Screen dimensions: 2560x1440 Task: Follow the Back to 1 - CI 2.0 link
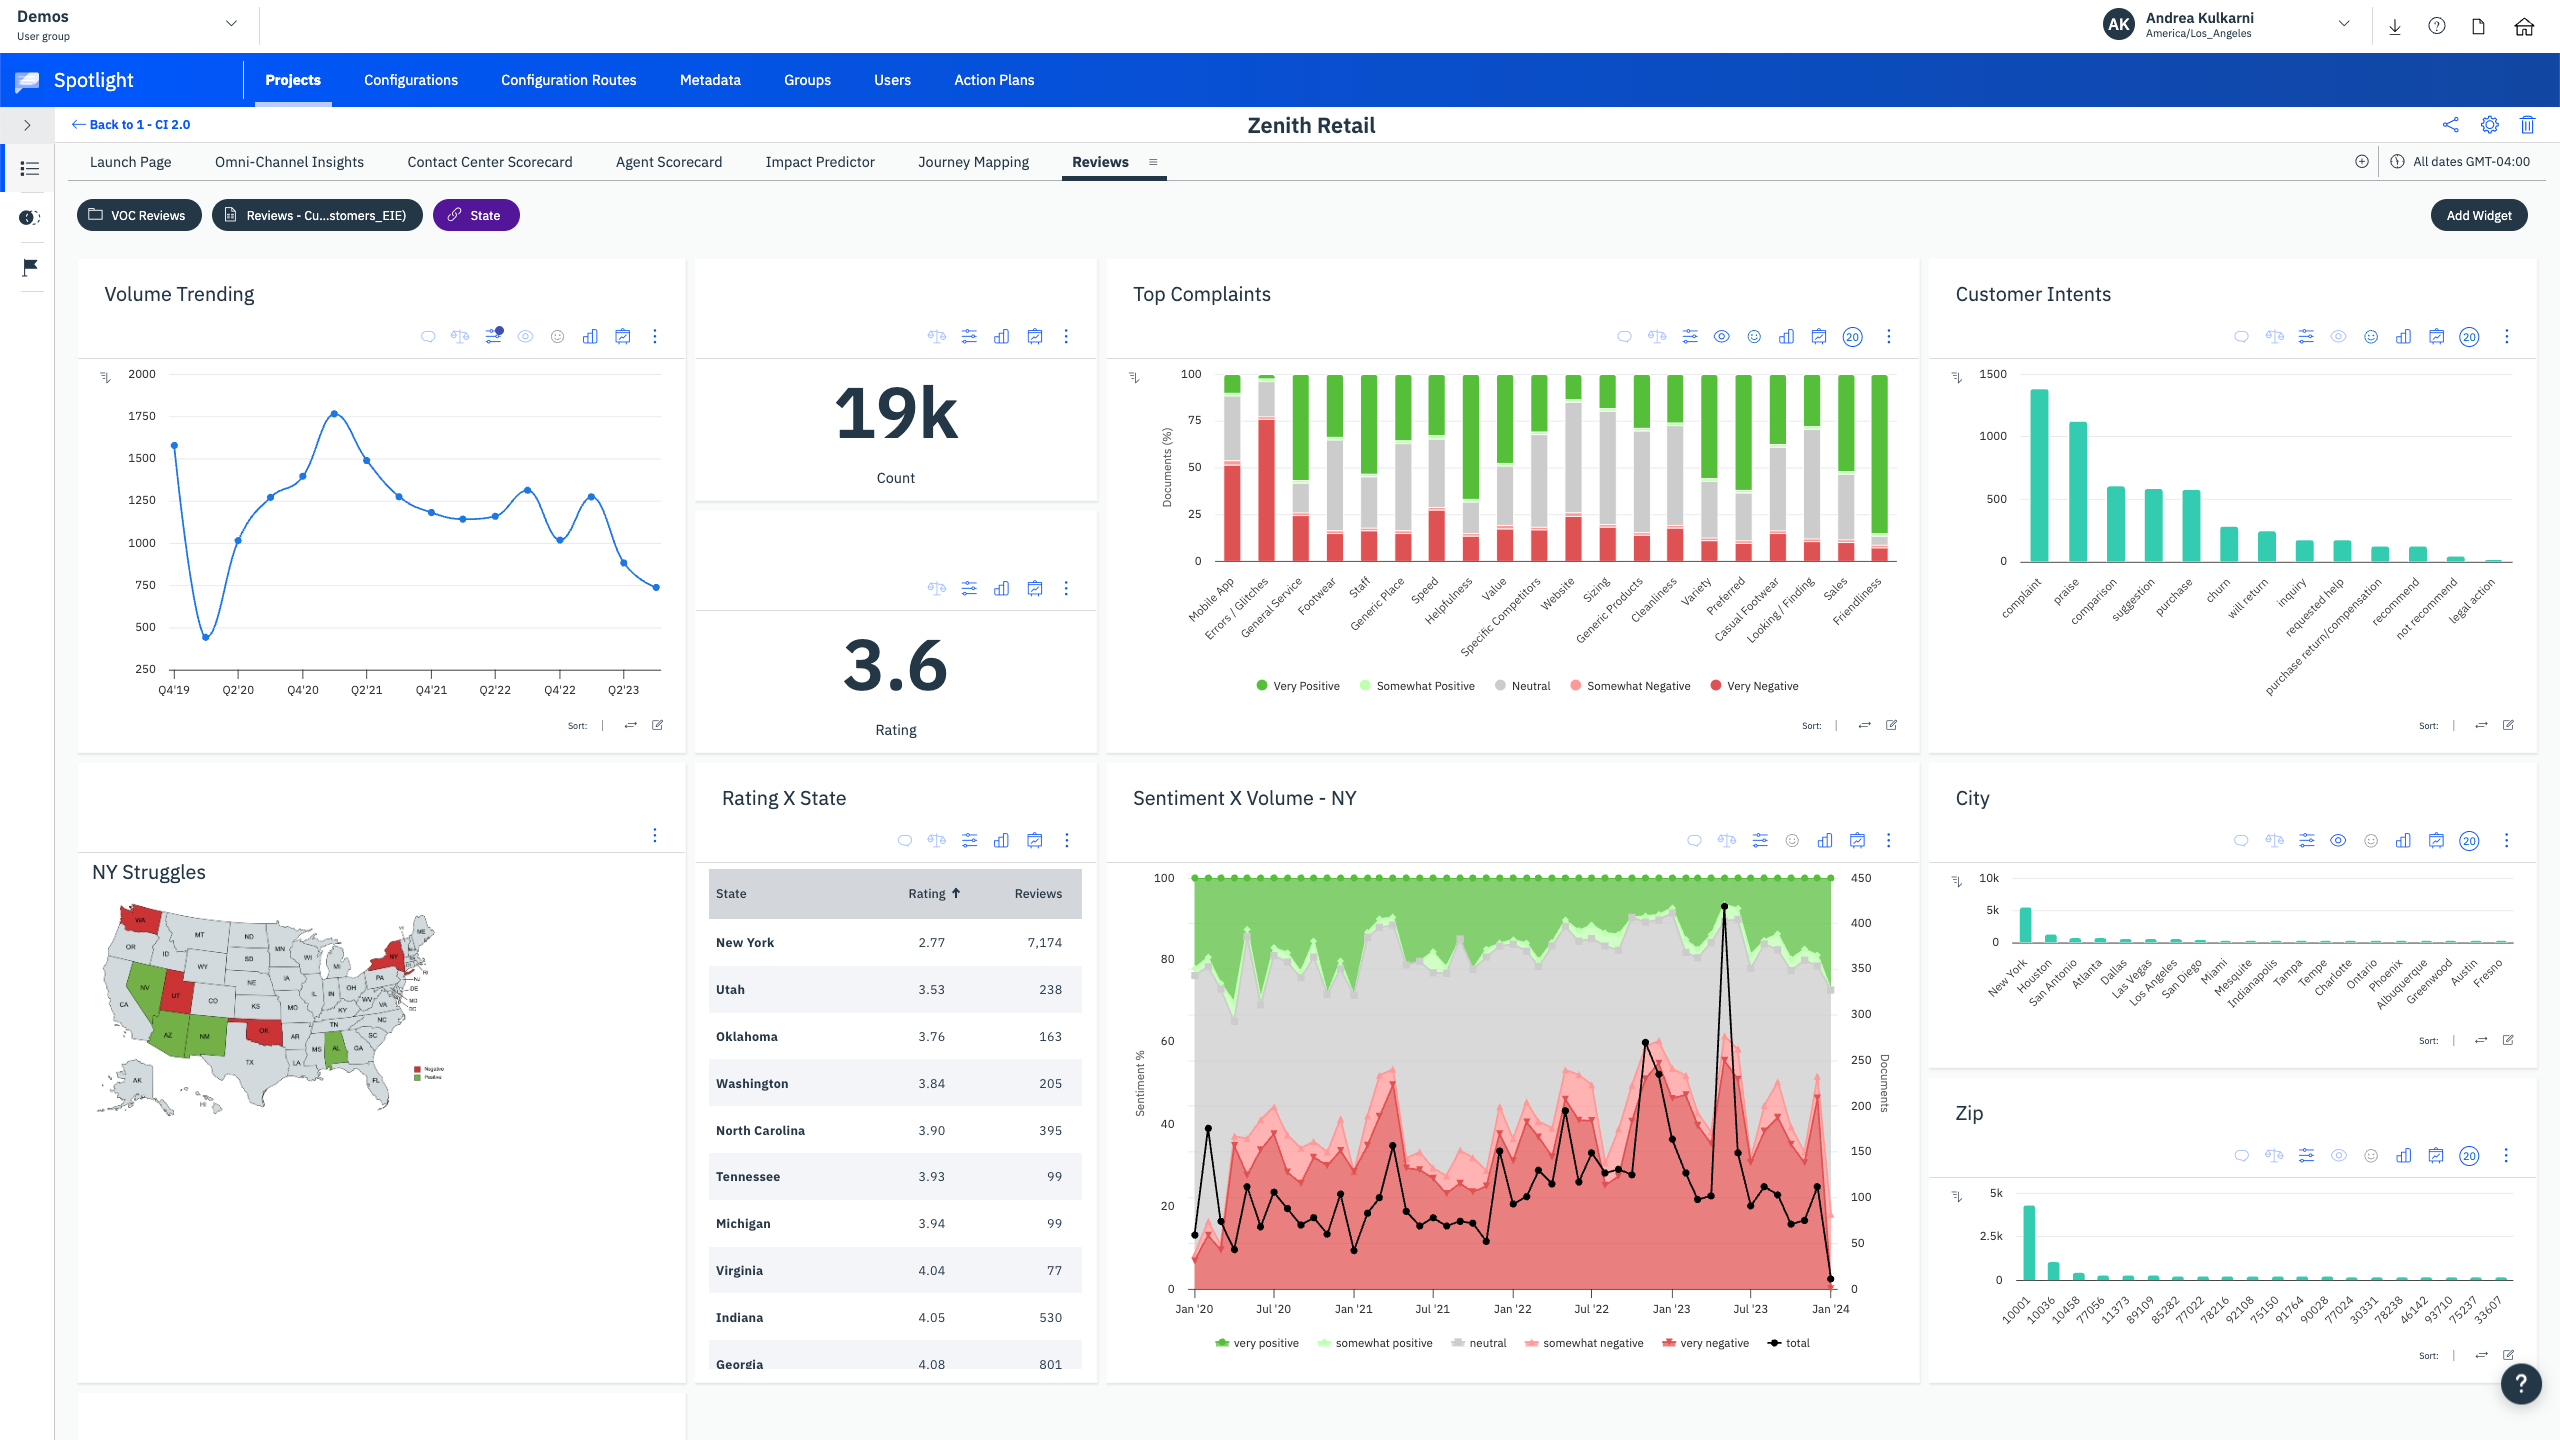(x=131, y=125)
